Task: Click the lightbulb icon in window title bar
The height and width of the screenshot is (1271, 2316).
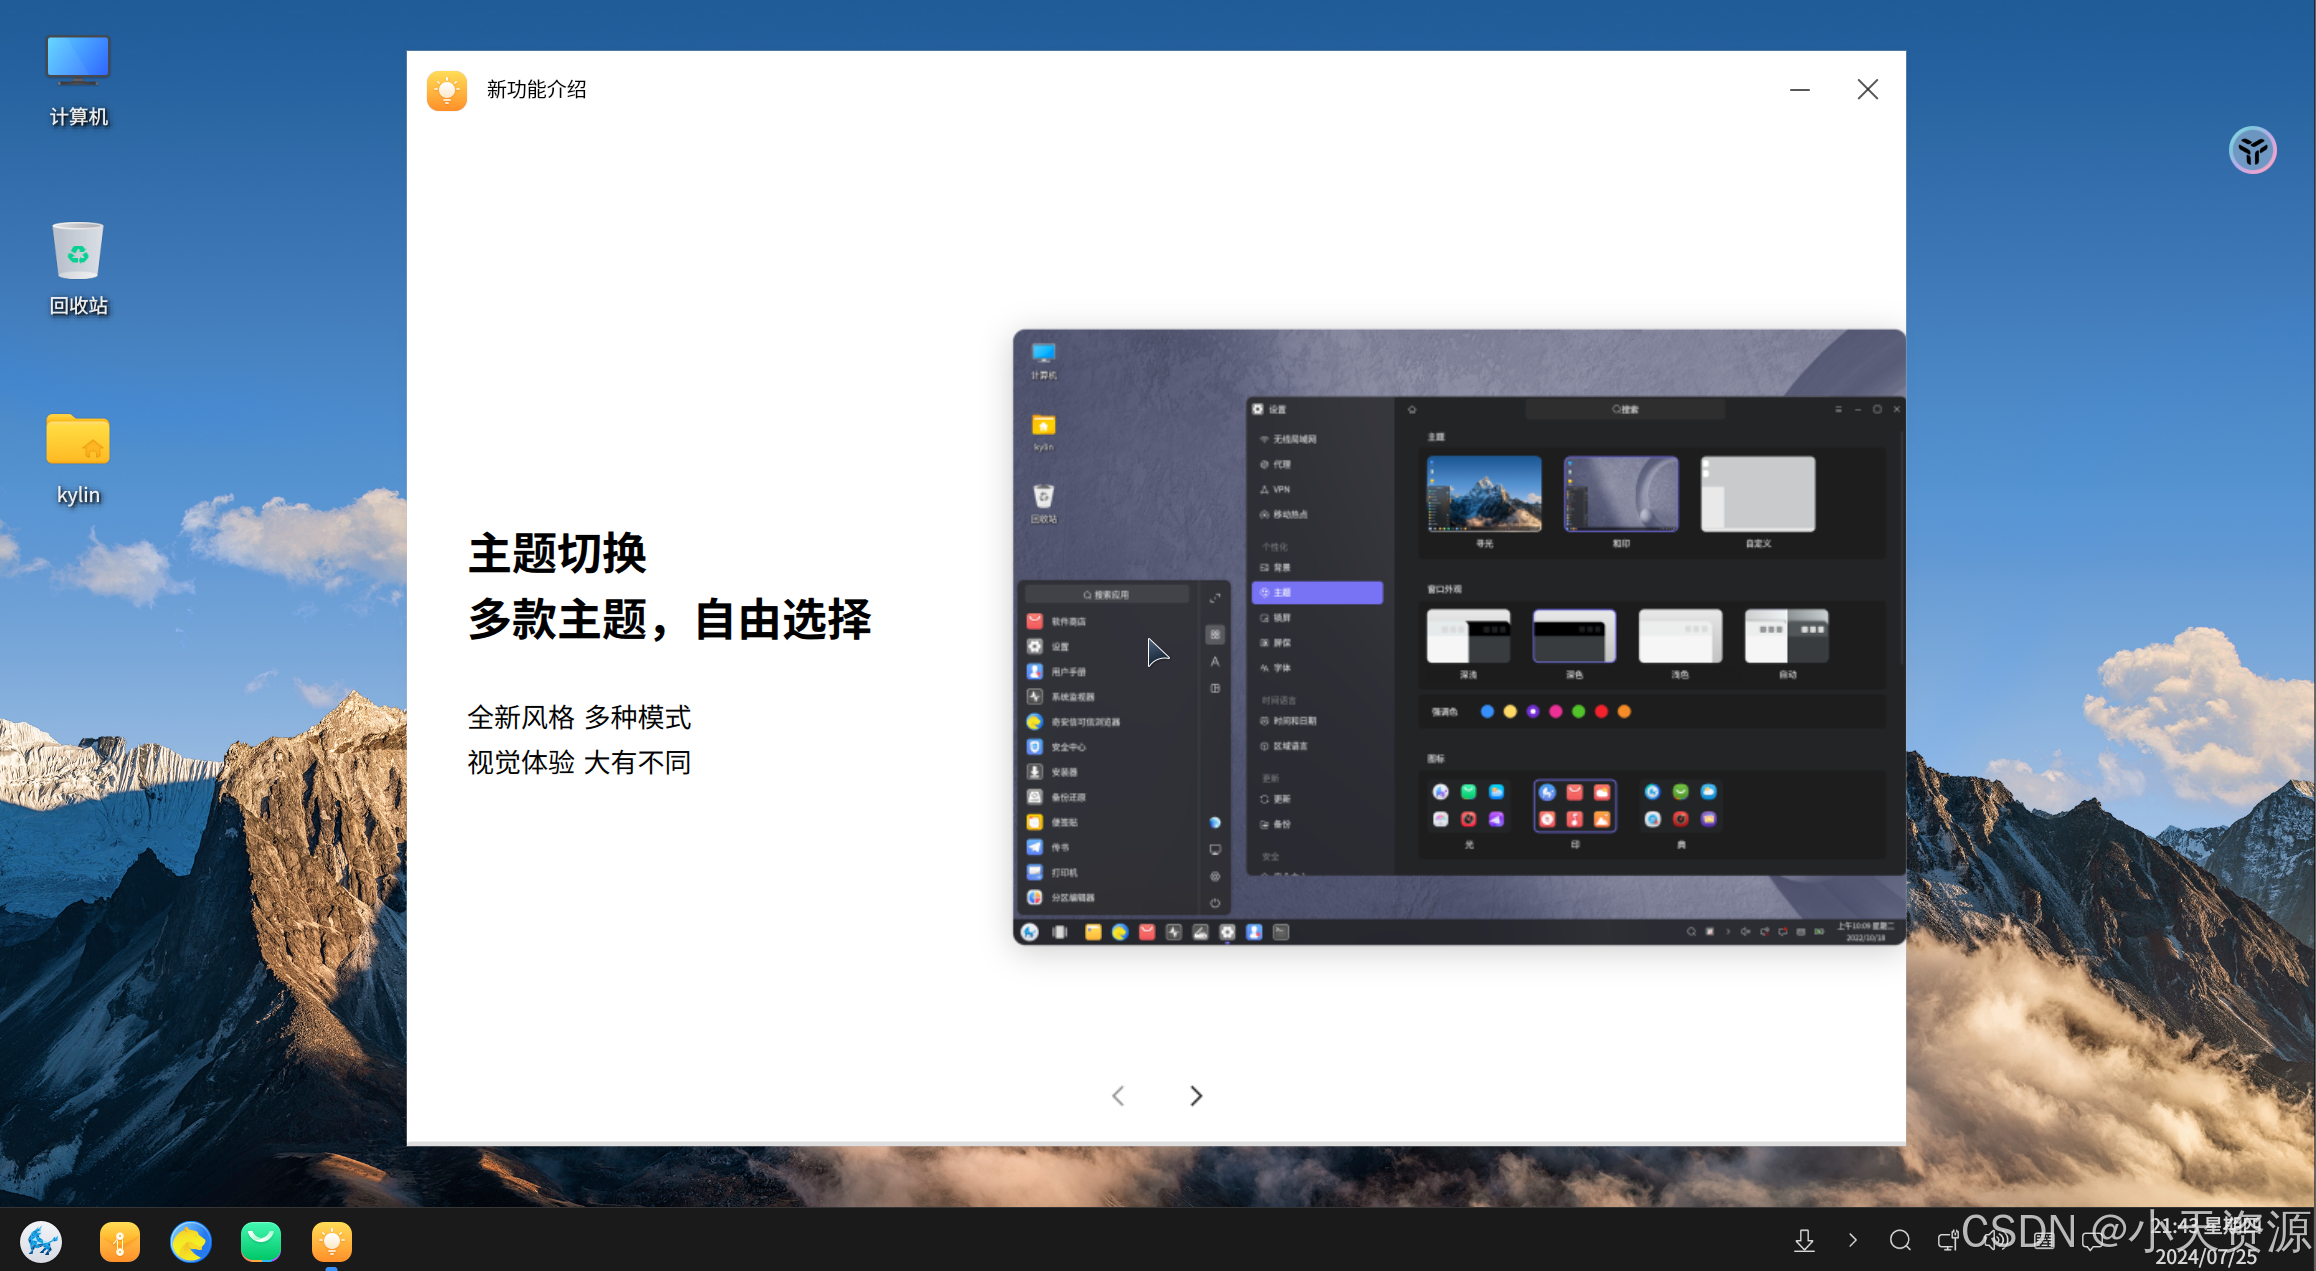Action: [447, 90]
